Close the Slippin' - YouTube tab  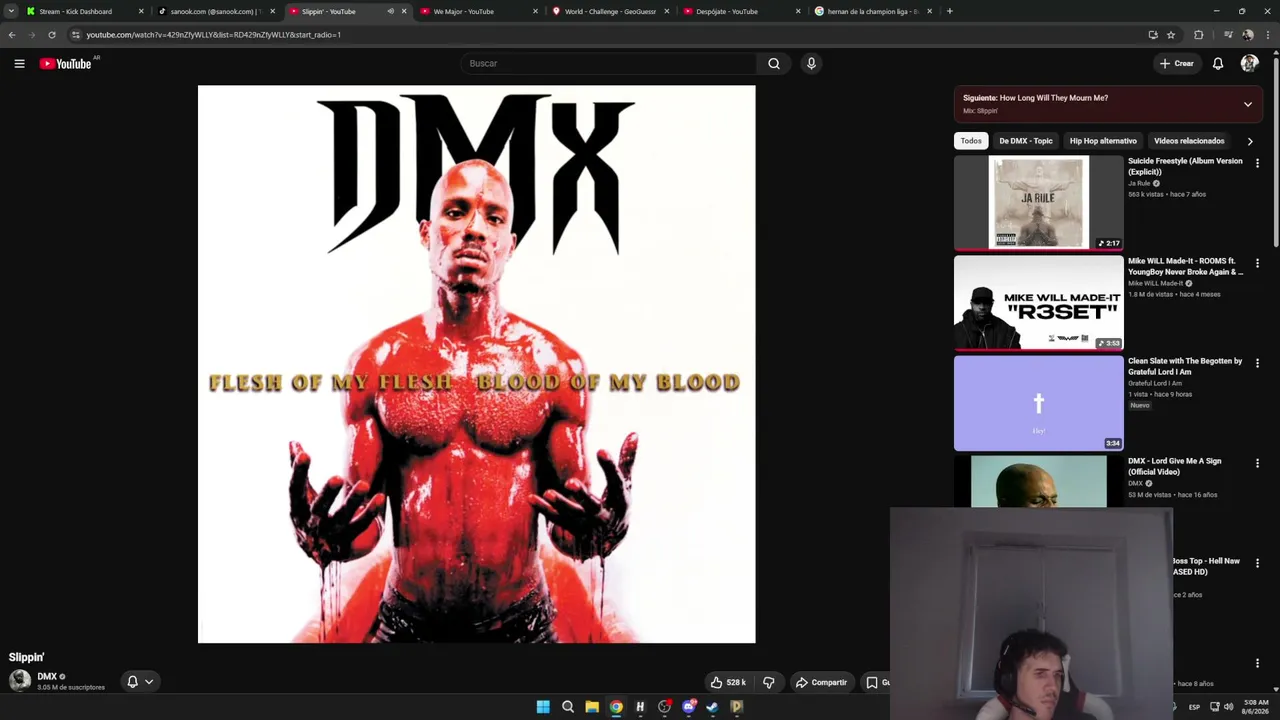(404, 11)
